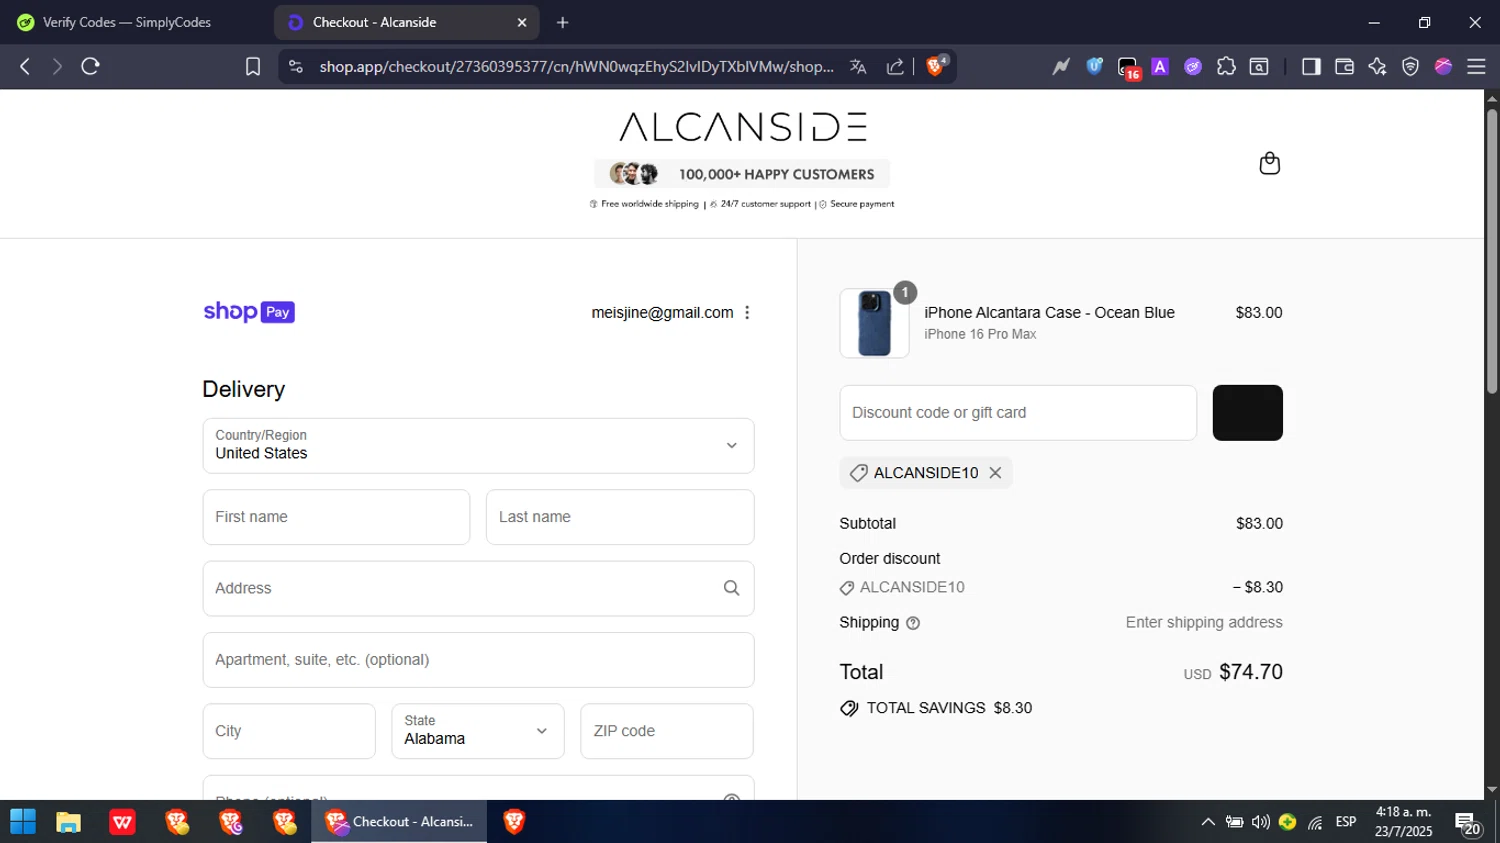1500x843 pixels.
Task: Open WPS Office taskbar icon
Action: click(122, 822)
